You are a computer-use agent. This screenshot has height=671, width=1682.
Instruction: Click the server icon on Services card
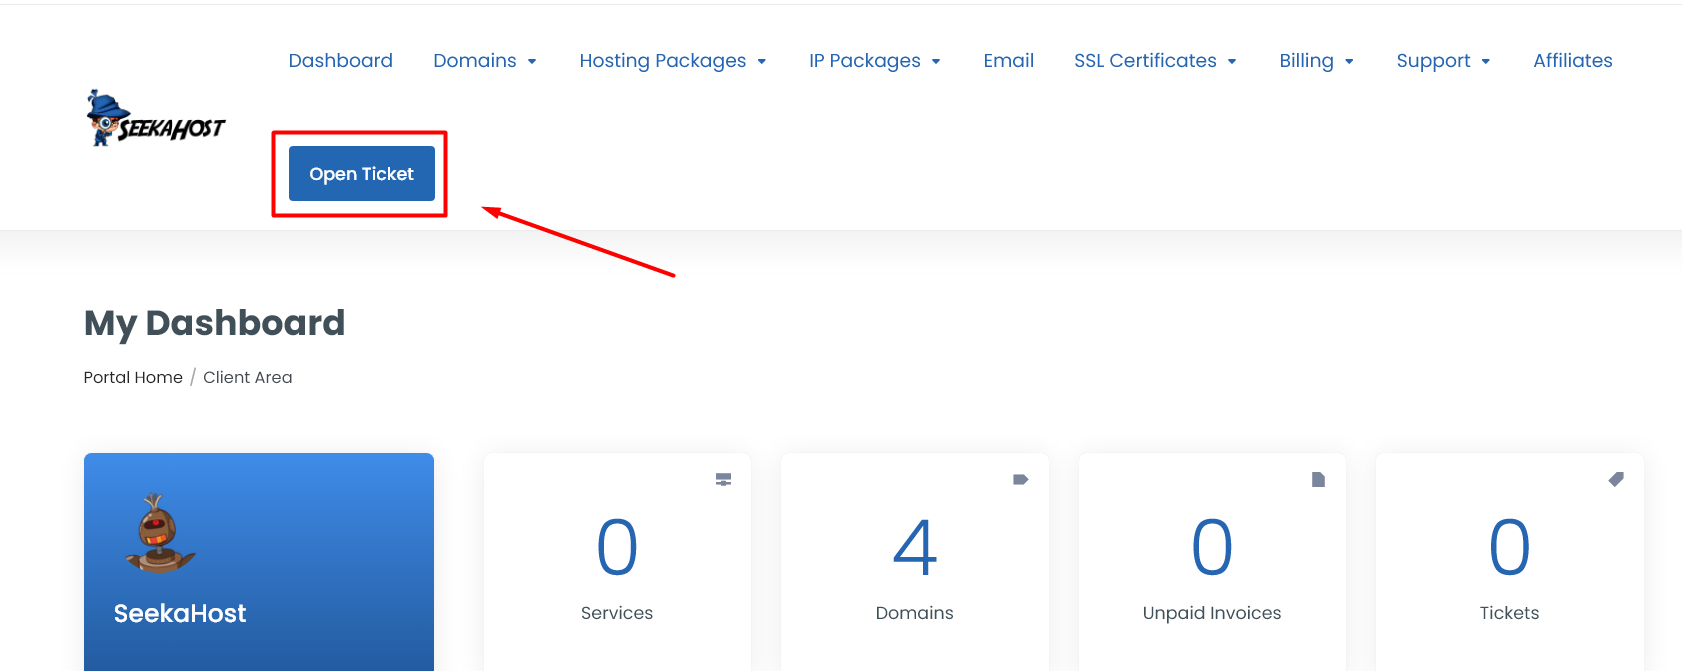coord(723,480)
